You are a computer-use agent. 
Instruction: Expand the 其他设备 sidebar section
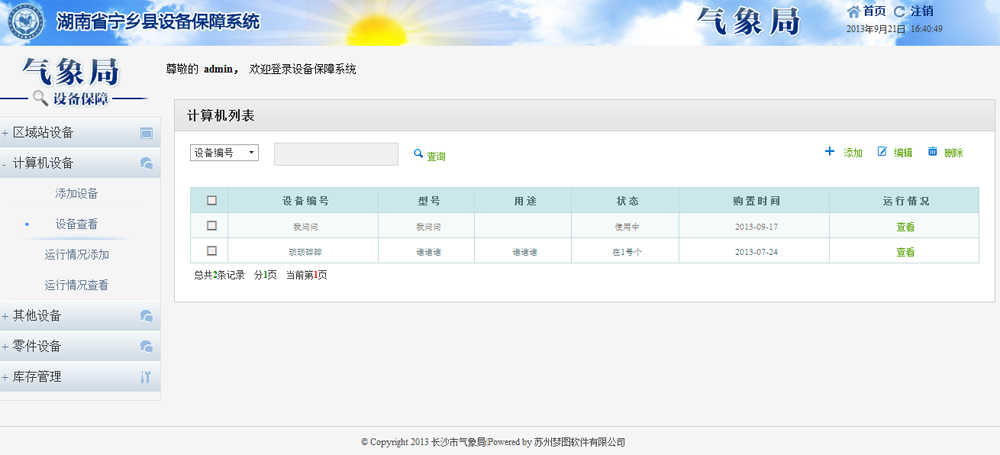click(37, 316)
